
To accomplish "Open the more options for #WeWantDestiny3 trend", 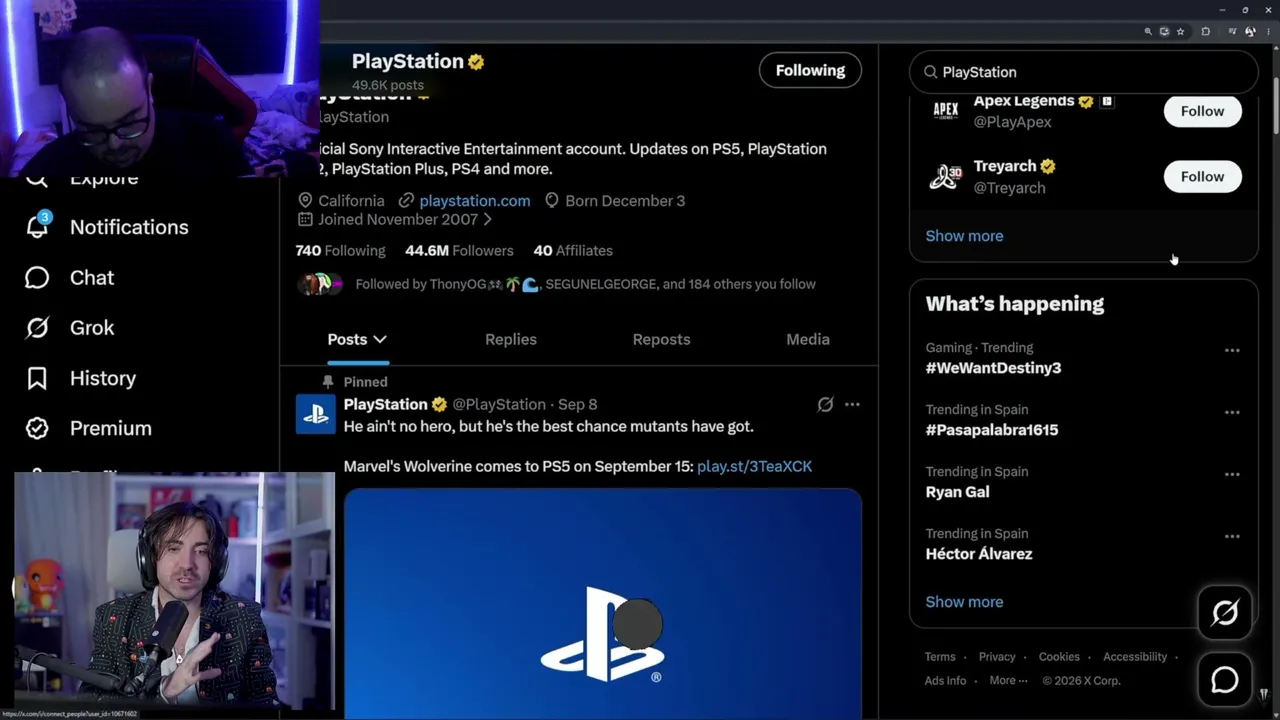I will coord(1232,350).
